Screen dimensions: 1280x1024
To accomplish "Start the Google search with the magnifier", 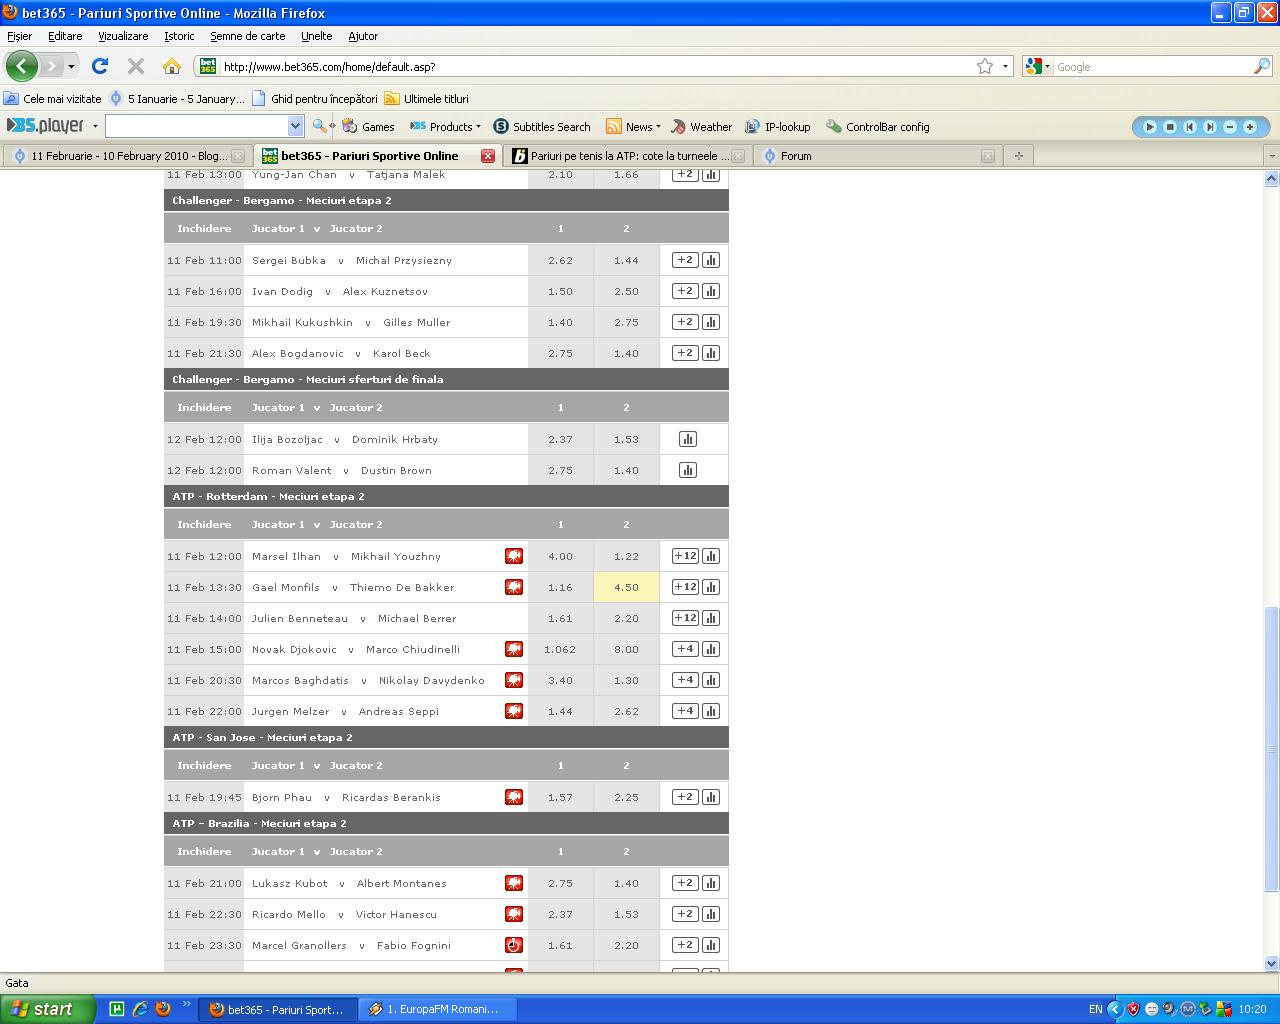I will click(1262, 66).
